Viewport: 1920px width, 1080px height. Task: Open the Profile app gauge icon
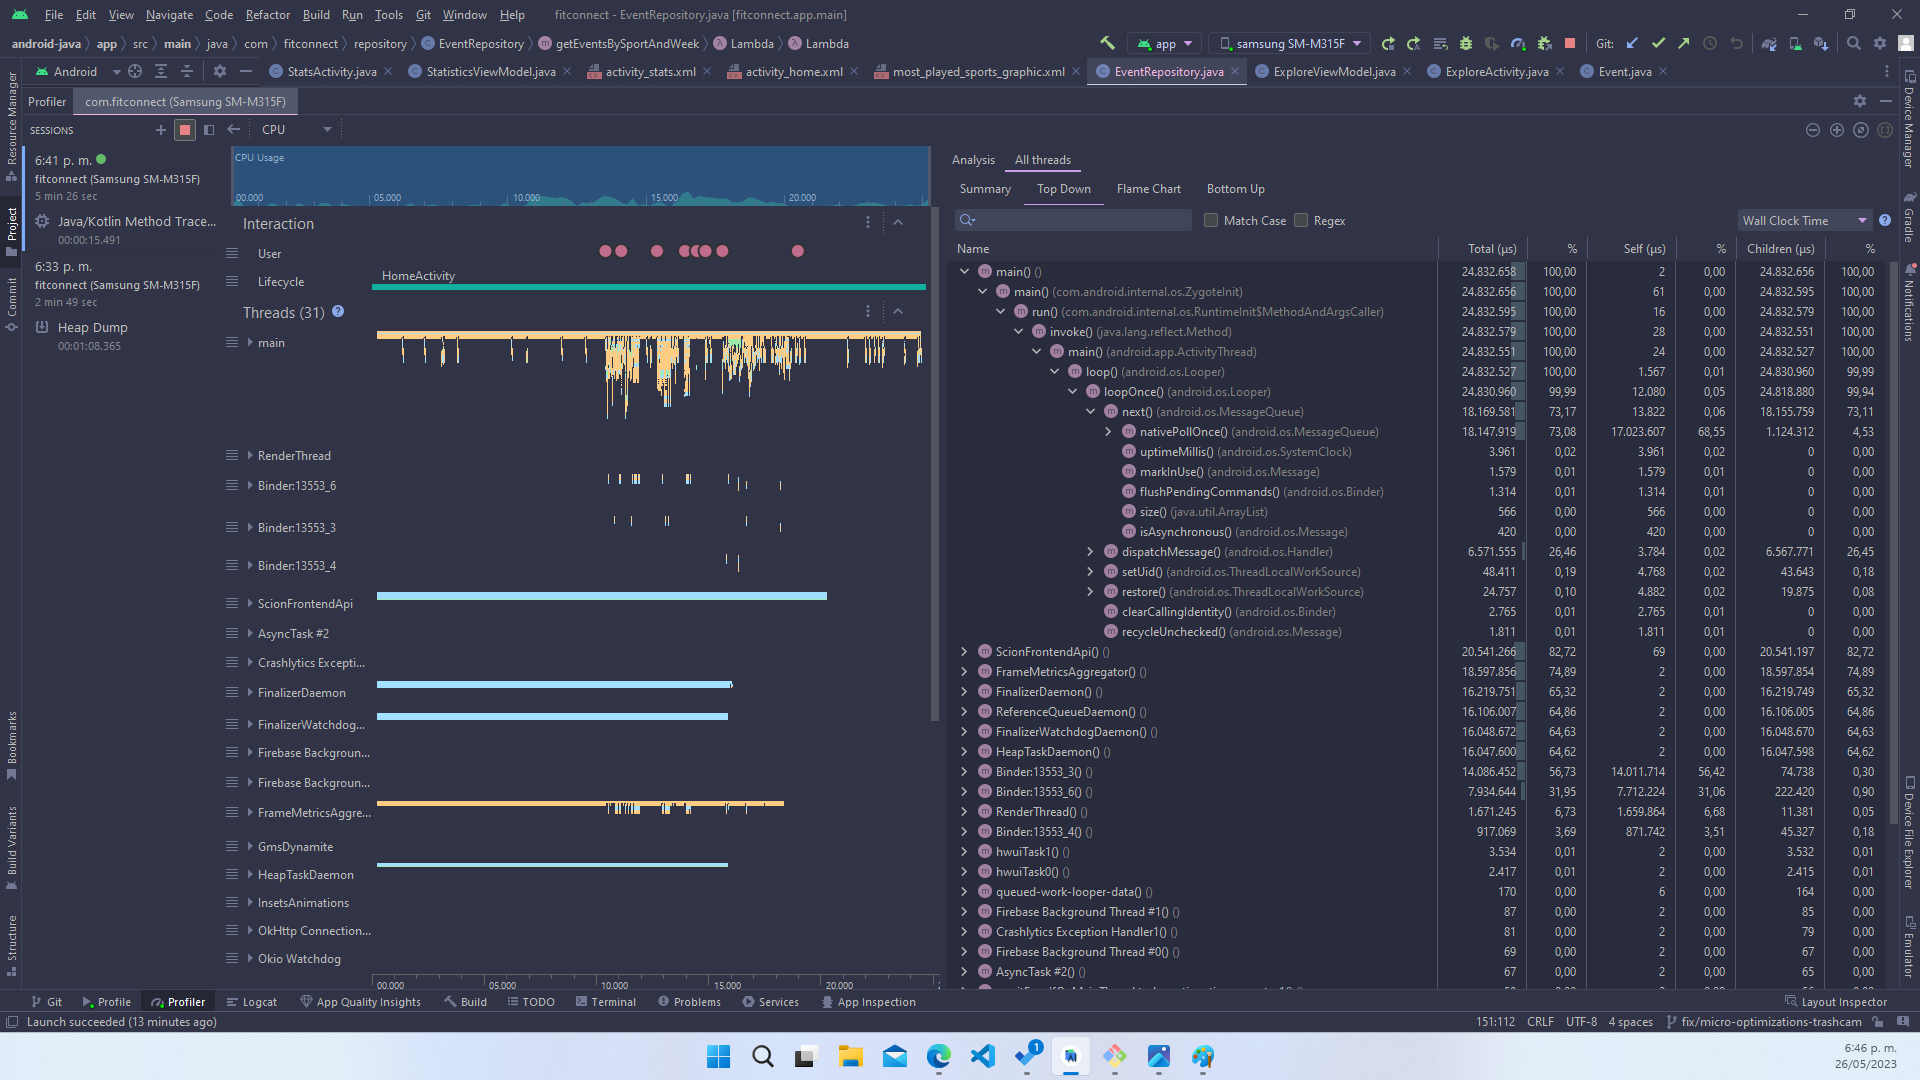[1518, 43]
